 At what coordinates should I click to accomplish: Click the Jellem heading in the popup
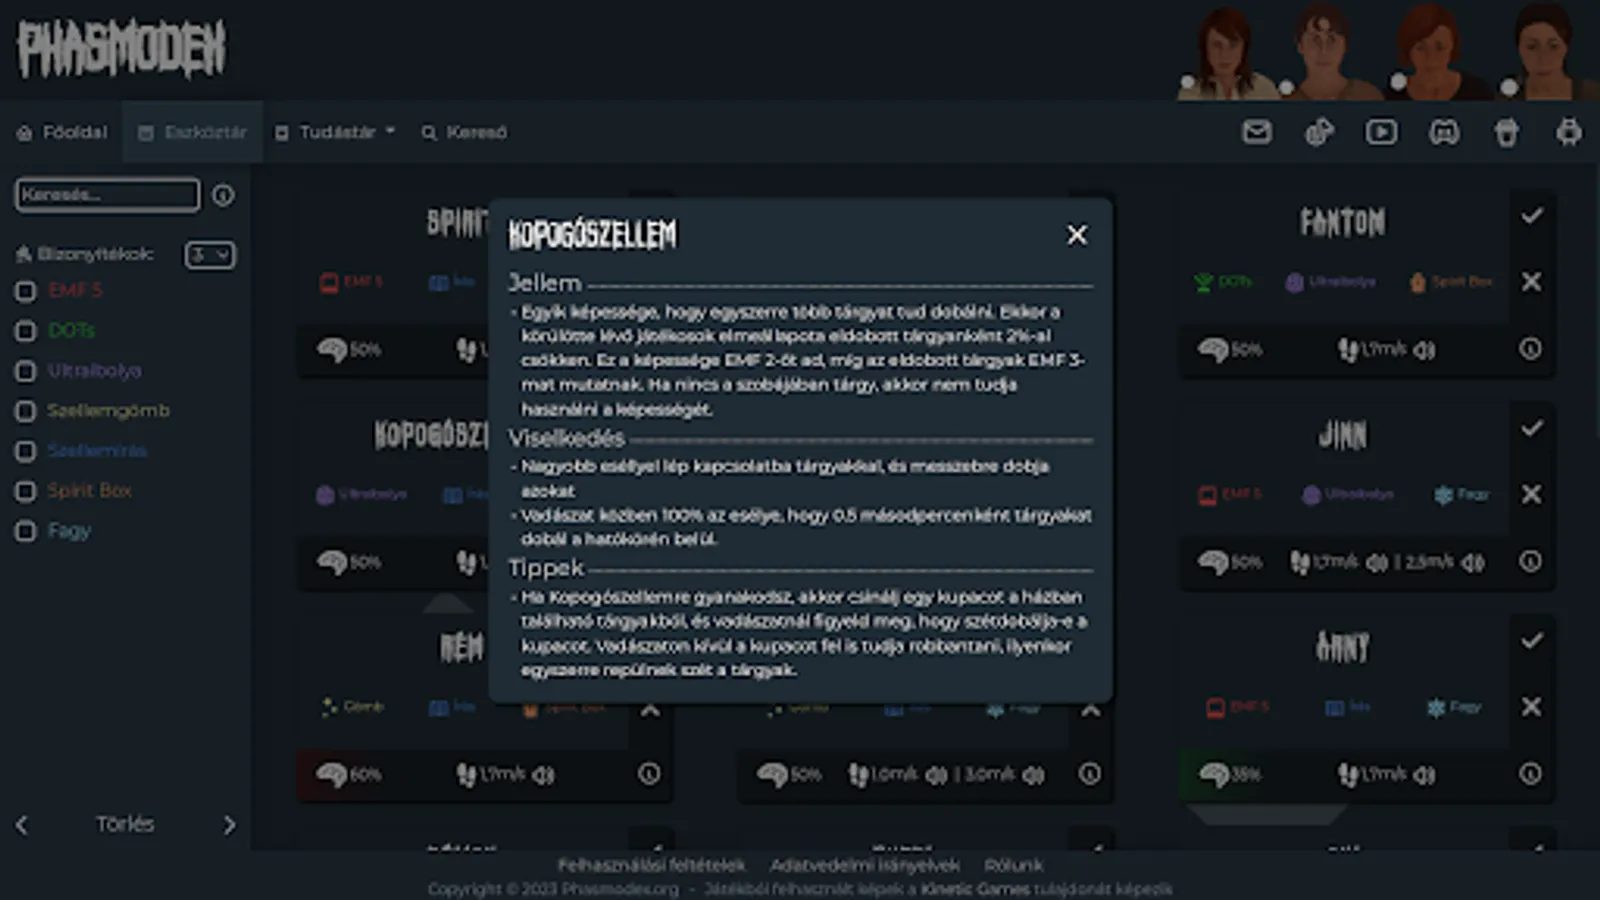544,283
